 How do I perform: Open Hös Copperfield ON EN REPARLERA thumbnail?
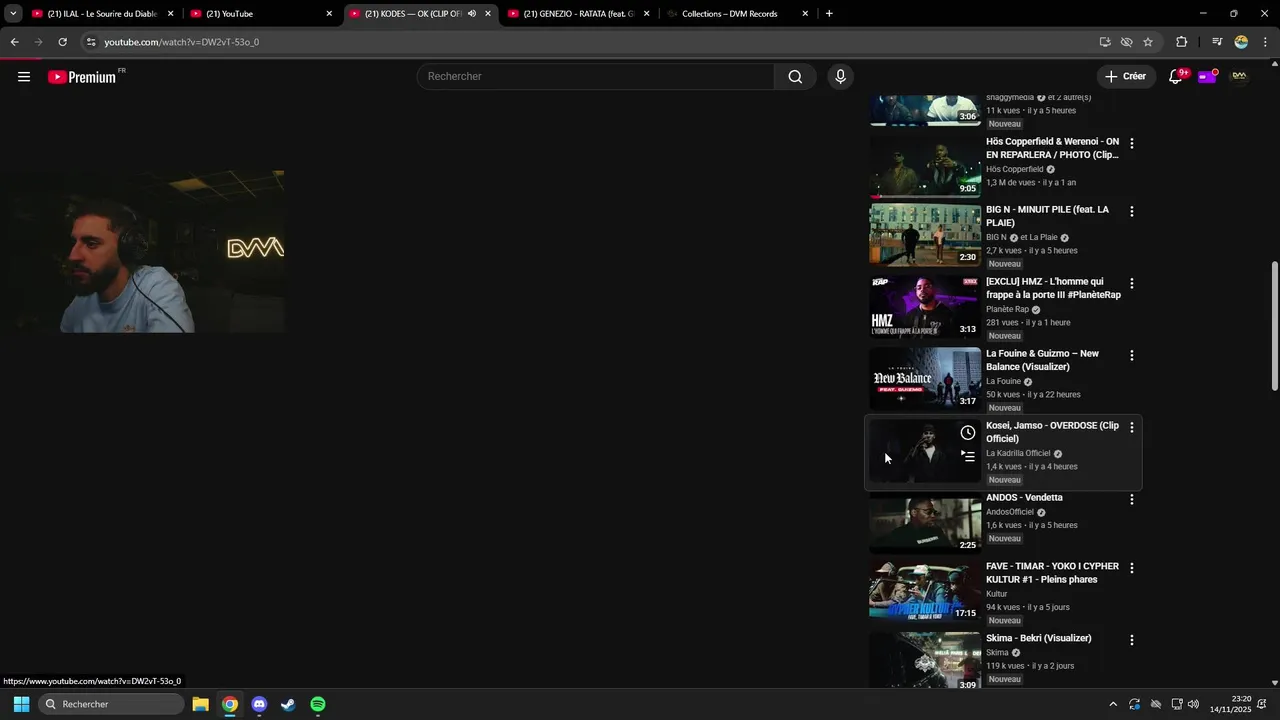(925, 165)
